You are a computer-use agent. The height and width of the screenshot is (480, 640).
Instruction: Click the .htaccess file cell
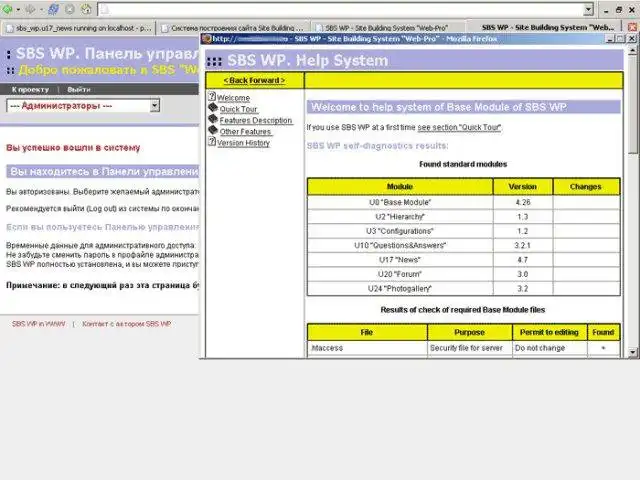point(367,348)
